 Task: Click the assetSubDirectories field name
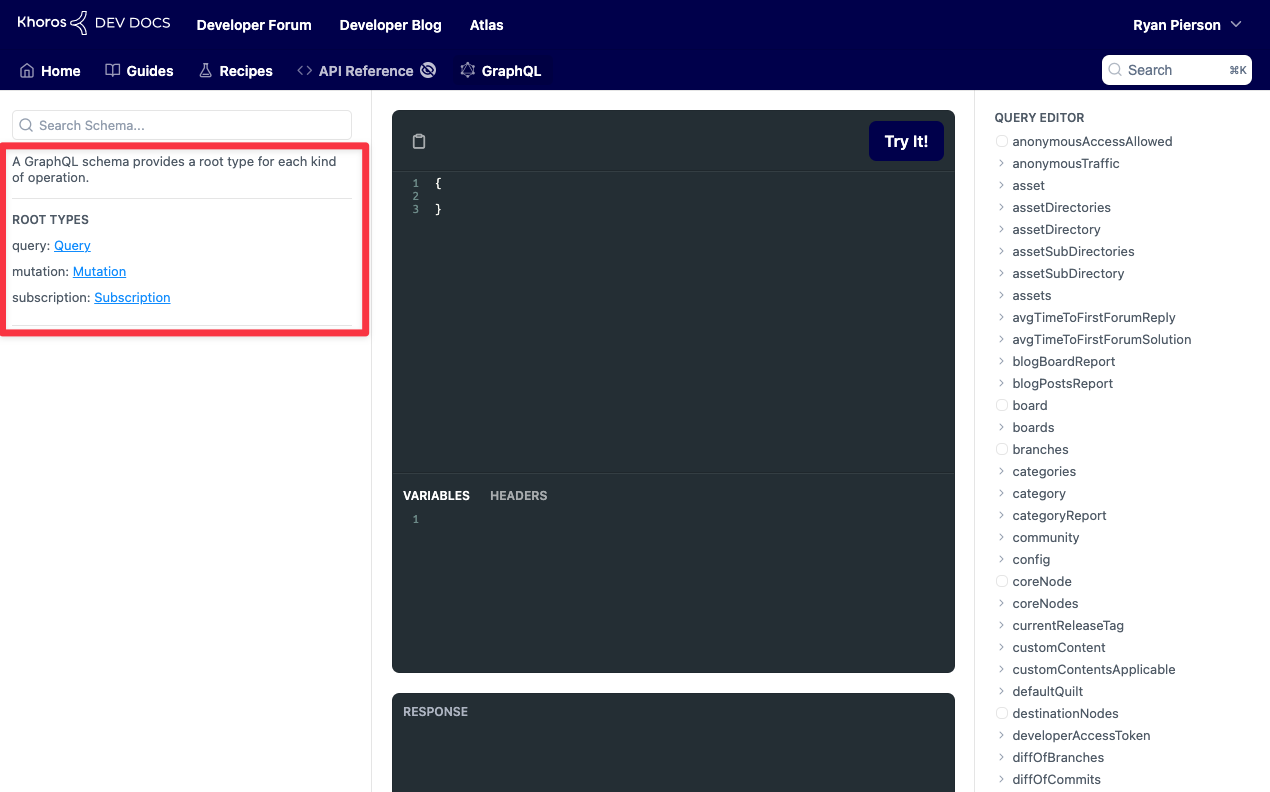[x=1073, y=252]
